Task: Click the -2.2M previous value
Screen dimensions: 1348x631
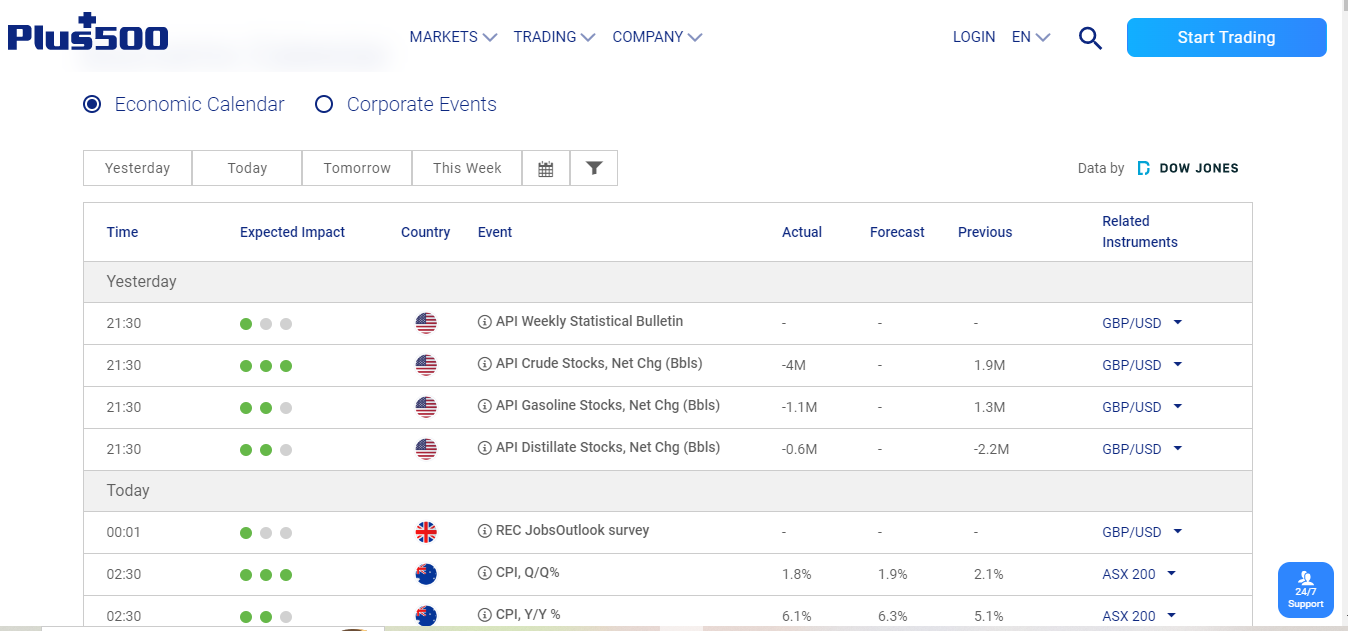Action: pos(991,450)
